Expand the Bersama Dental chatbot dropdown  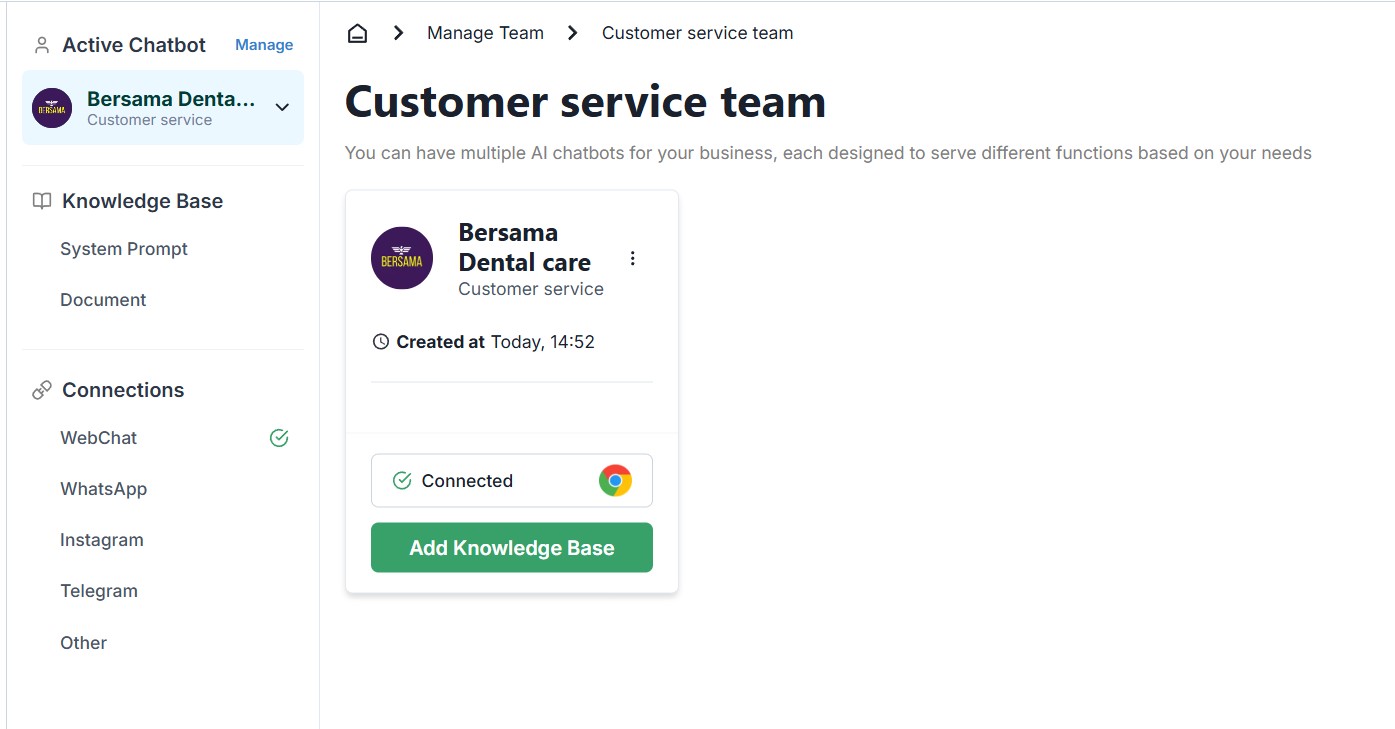coord(282,107)
